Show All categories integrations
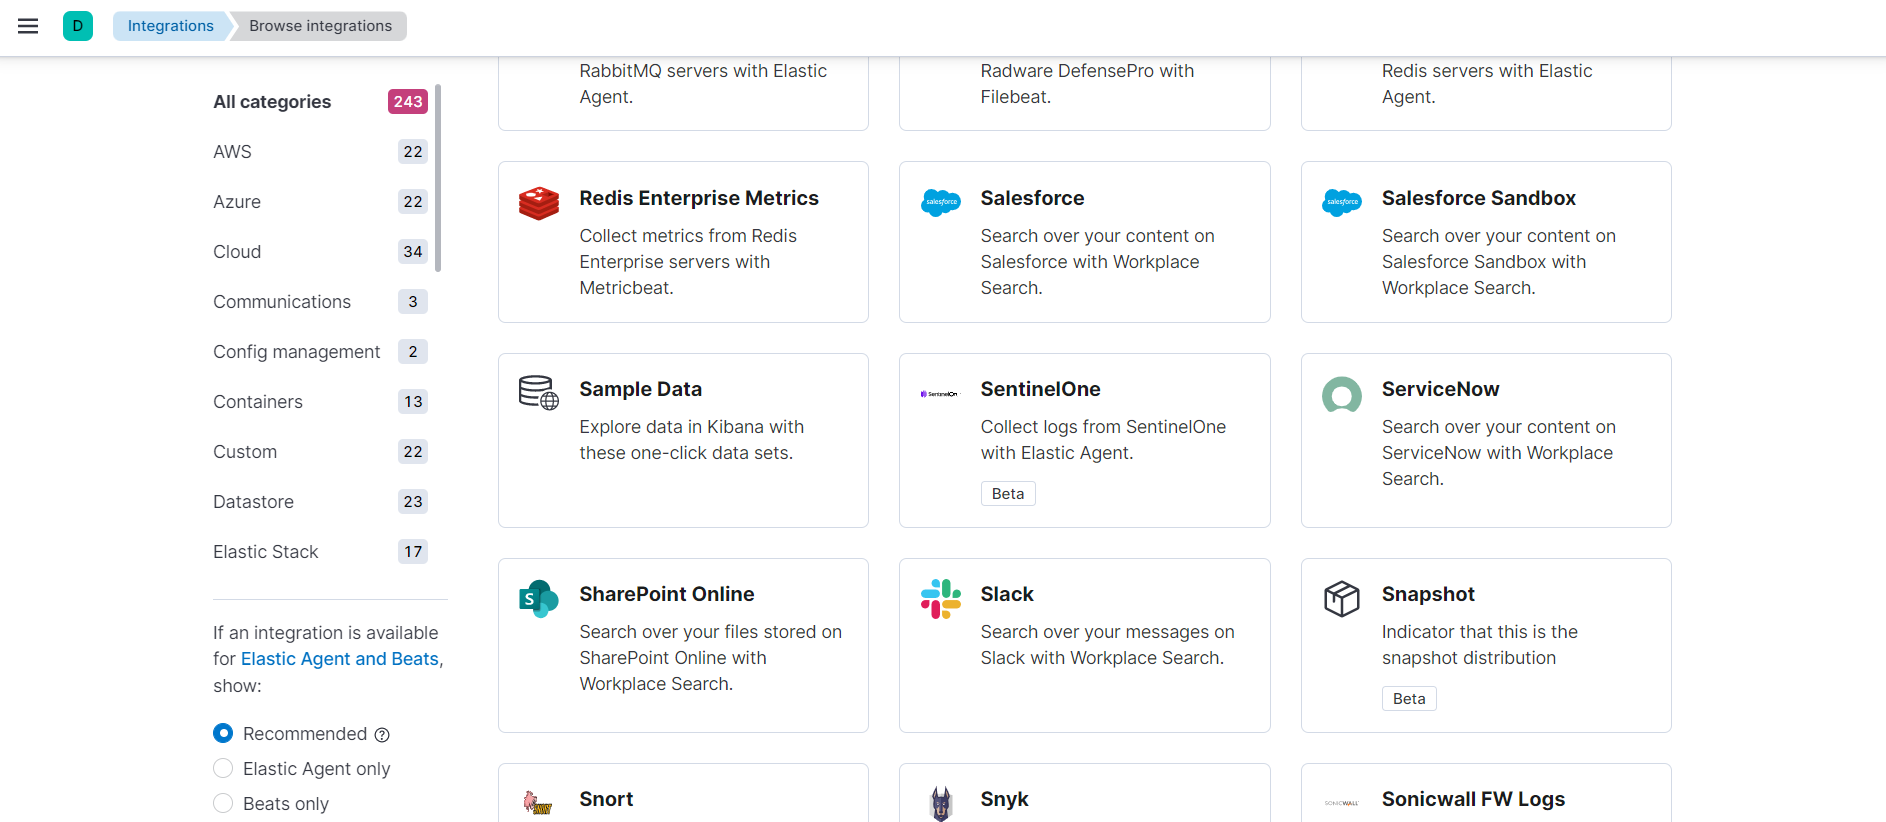The width and height of the screenshot is (1886, 822). [x=272, y=102]
